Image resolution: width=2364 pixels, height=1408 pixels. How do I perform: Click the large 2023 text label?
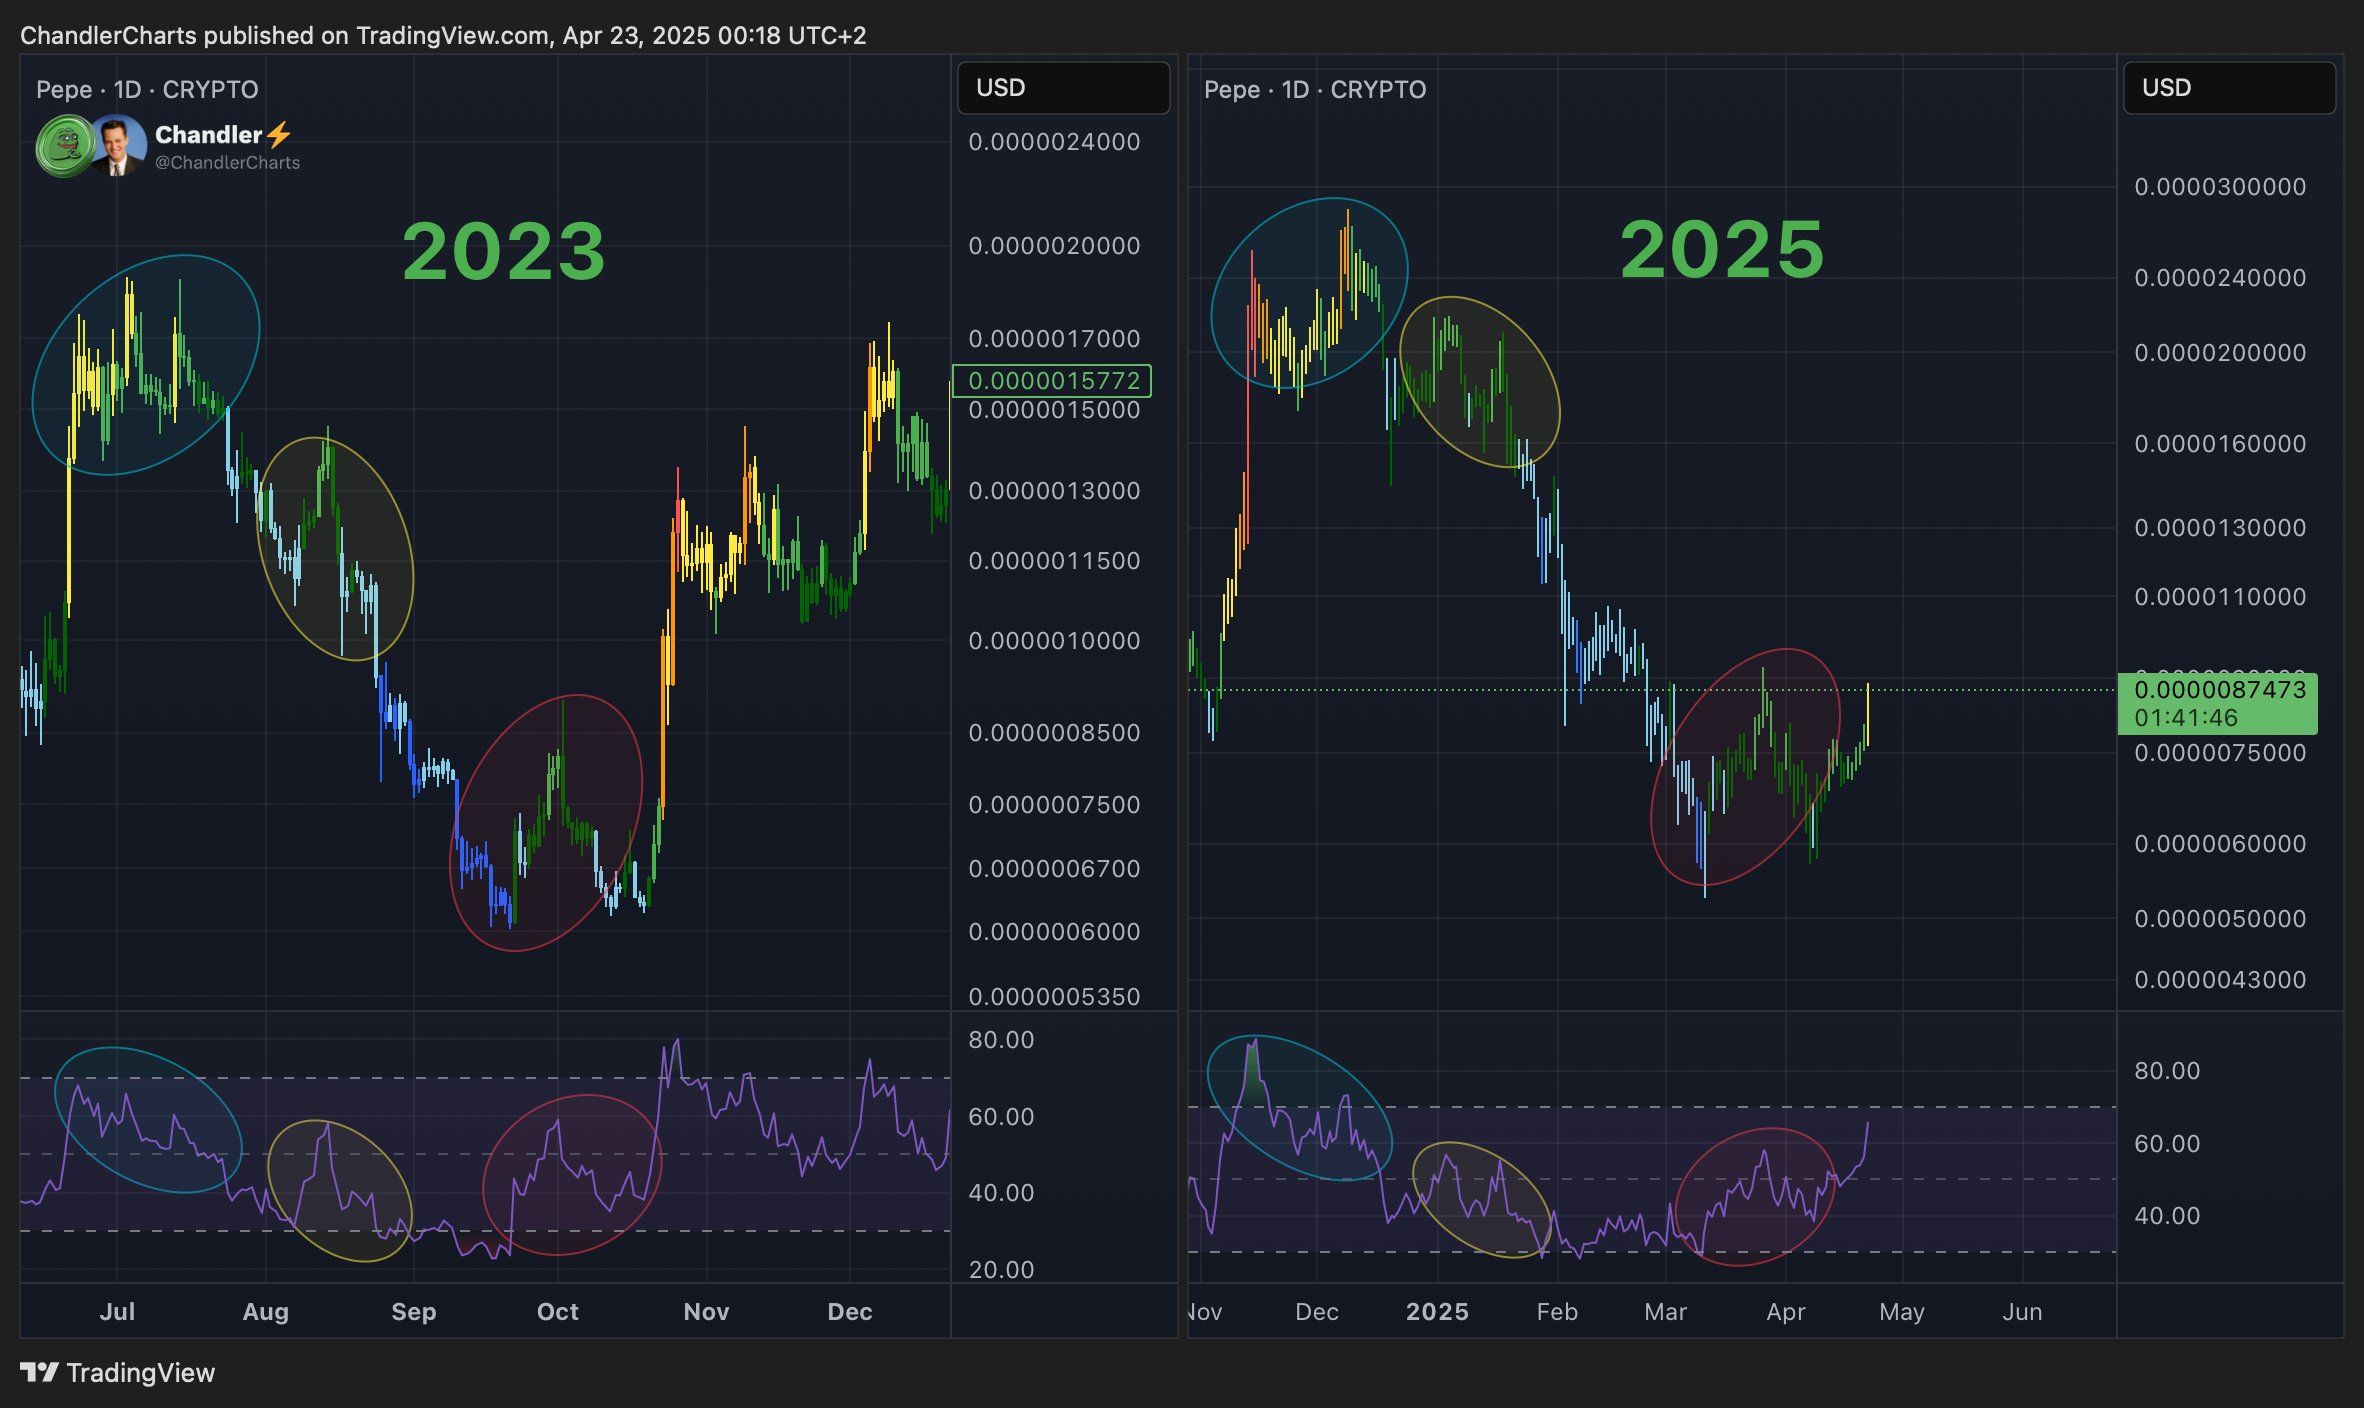[504, 251]
